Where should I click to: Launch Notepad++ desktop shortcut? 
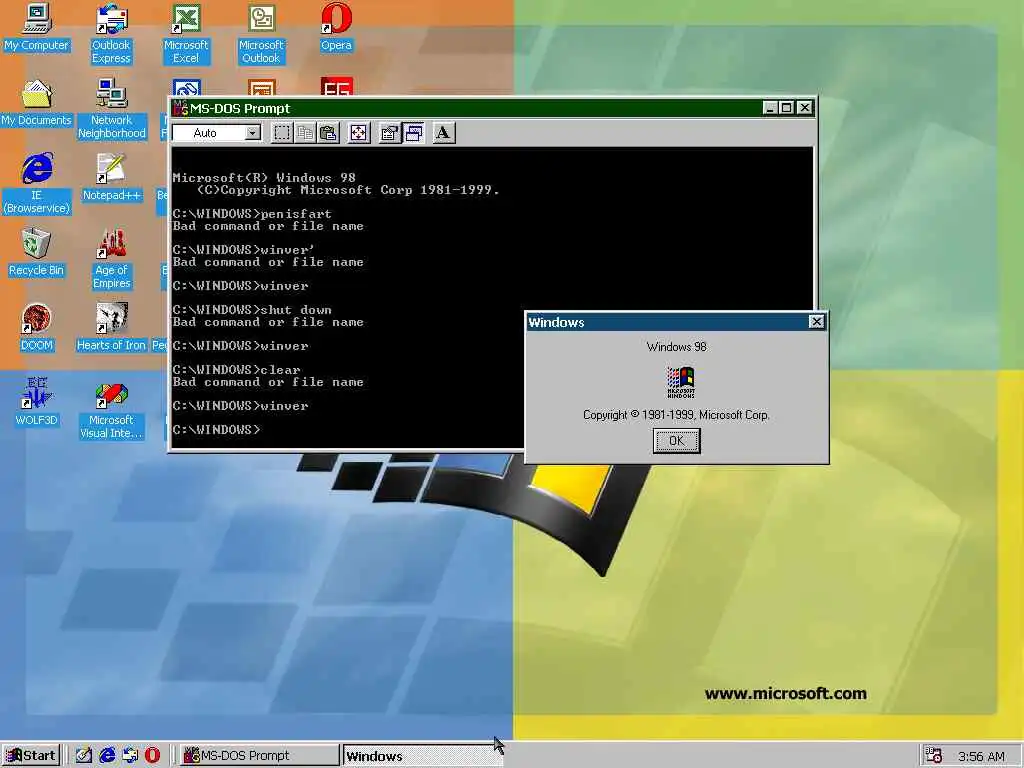pos(112,178)
